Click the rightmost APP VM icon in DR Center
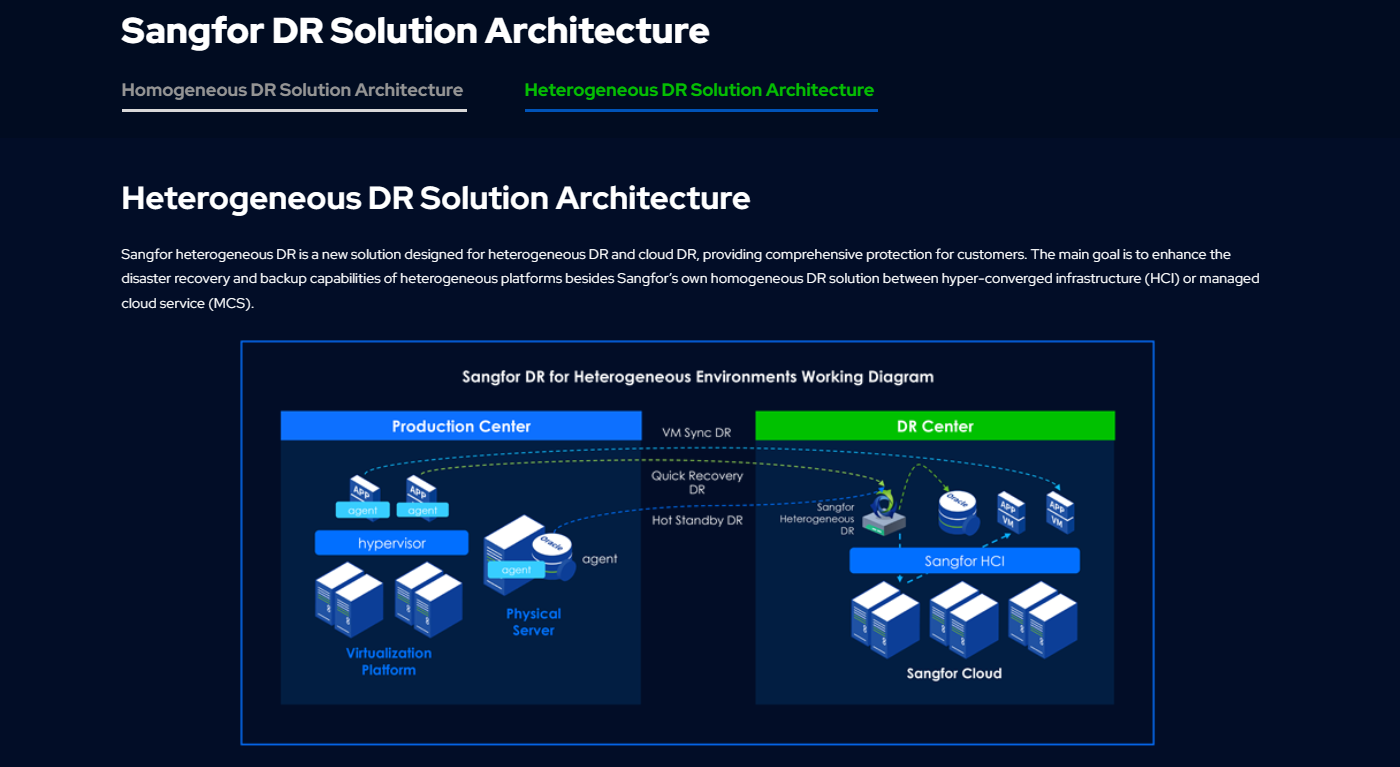1400x767 pixels. click(x=1059, y=509)
